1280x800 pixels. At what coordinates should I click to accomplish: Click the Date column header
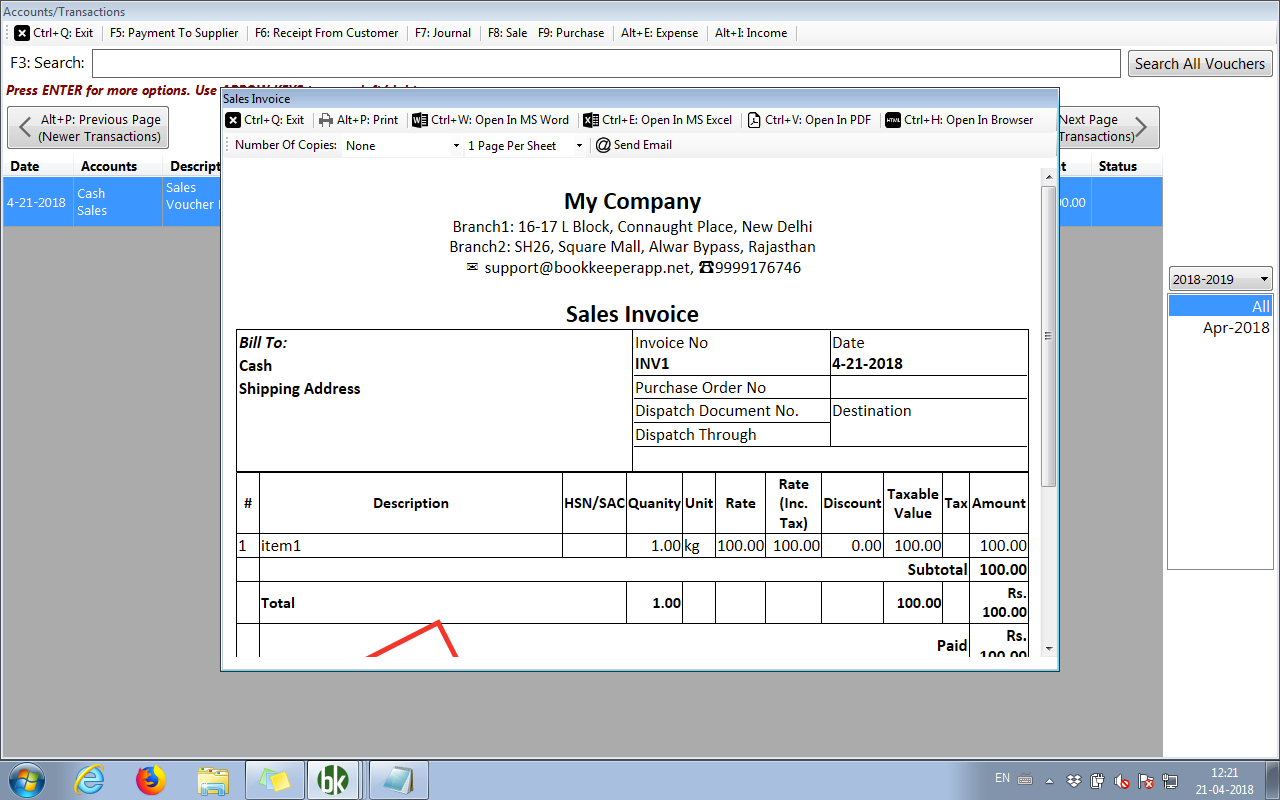(x=38, y=166)
